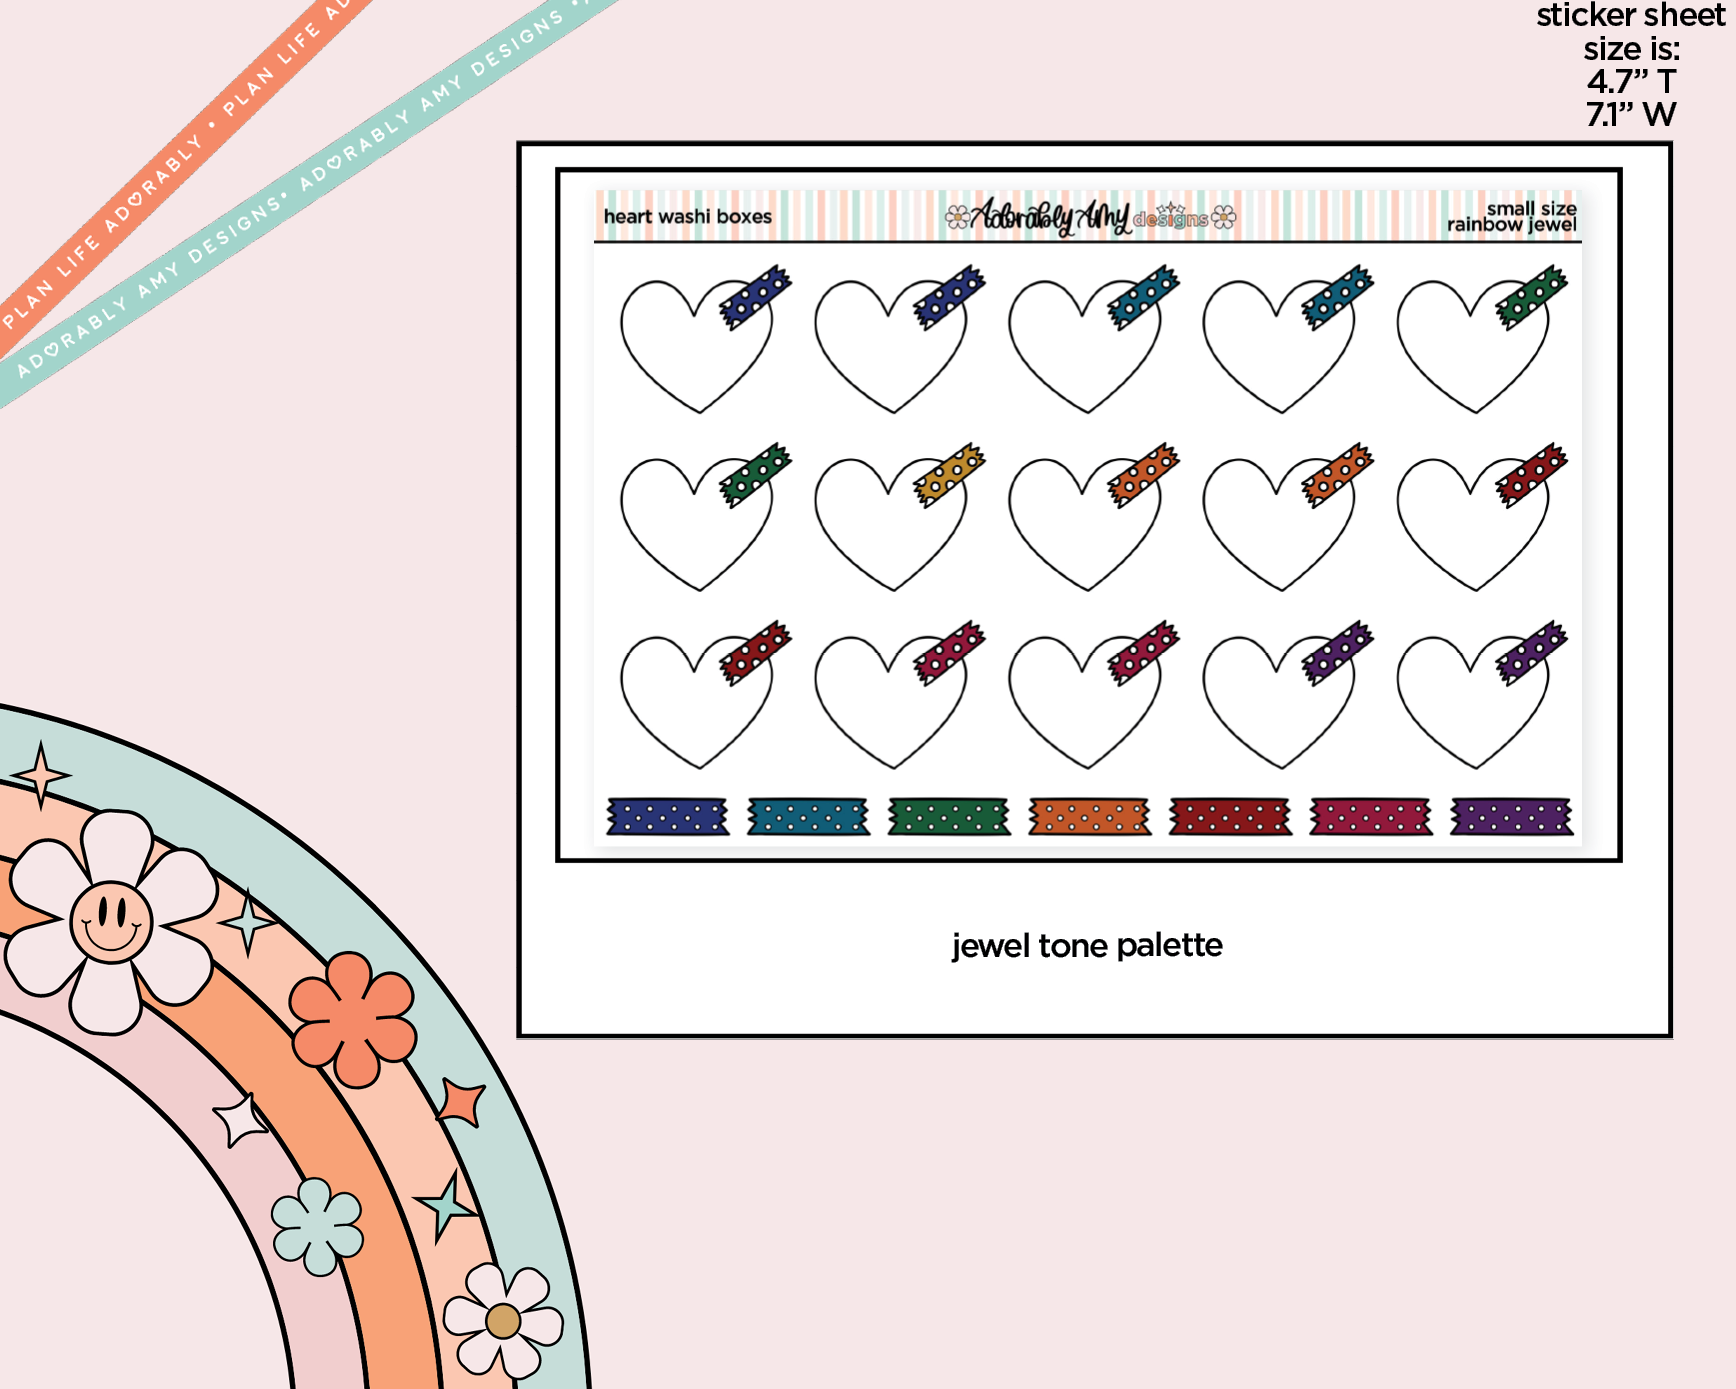Choose the green polka dot washi strip
Screen dimensions: 1736x1389
[948, 817]
